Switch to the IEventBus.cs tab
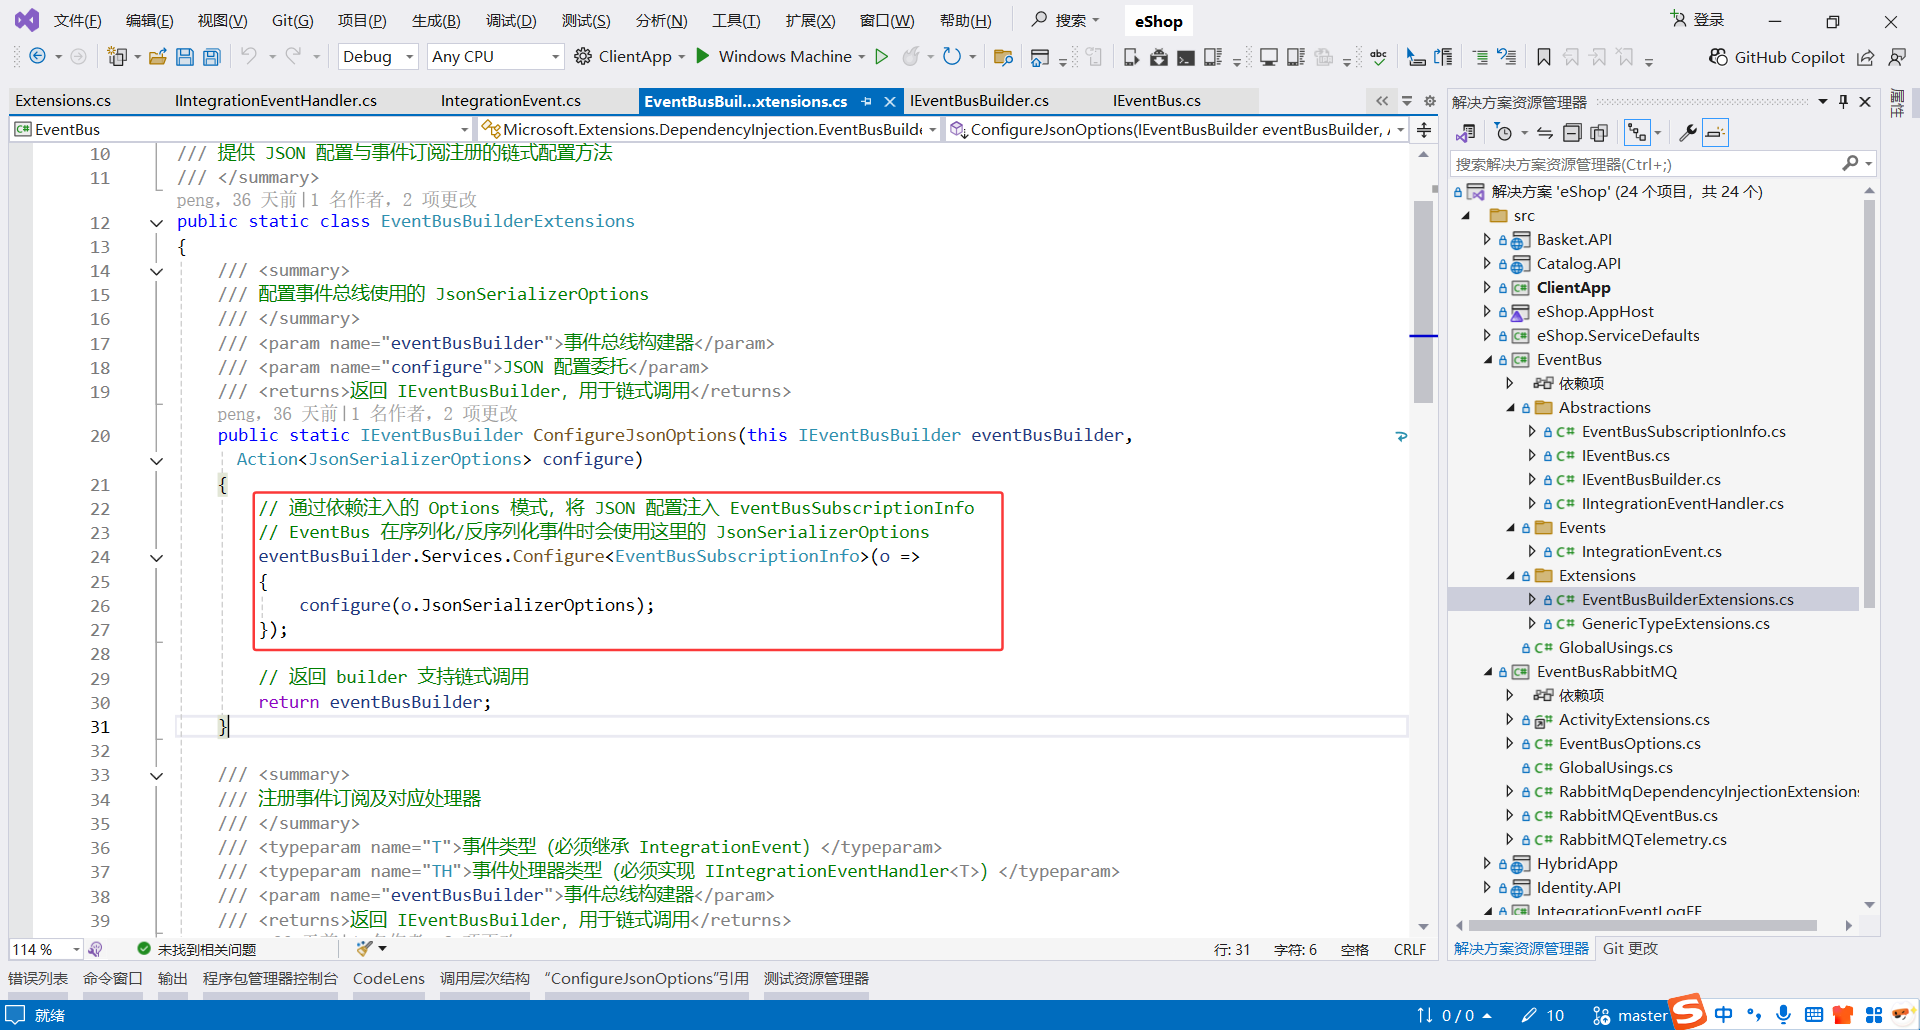Screen dimensions: 1920x1030 (1156, 101)
